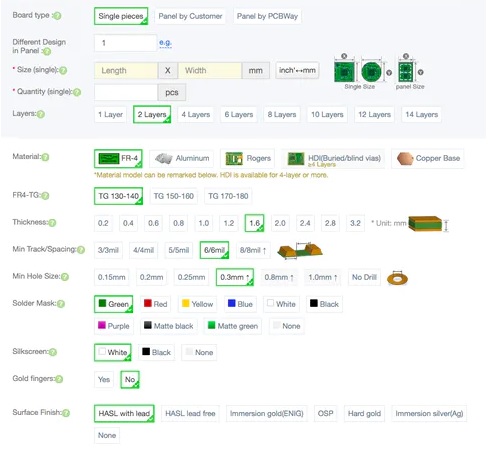This screenshot has width=488, height=454.
Task: Choose 4 Layers option
Action: tap(196, 115)
